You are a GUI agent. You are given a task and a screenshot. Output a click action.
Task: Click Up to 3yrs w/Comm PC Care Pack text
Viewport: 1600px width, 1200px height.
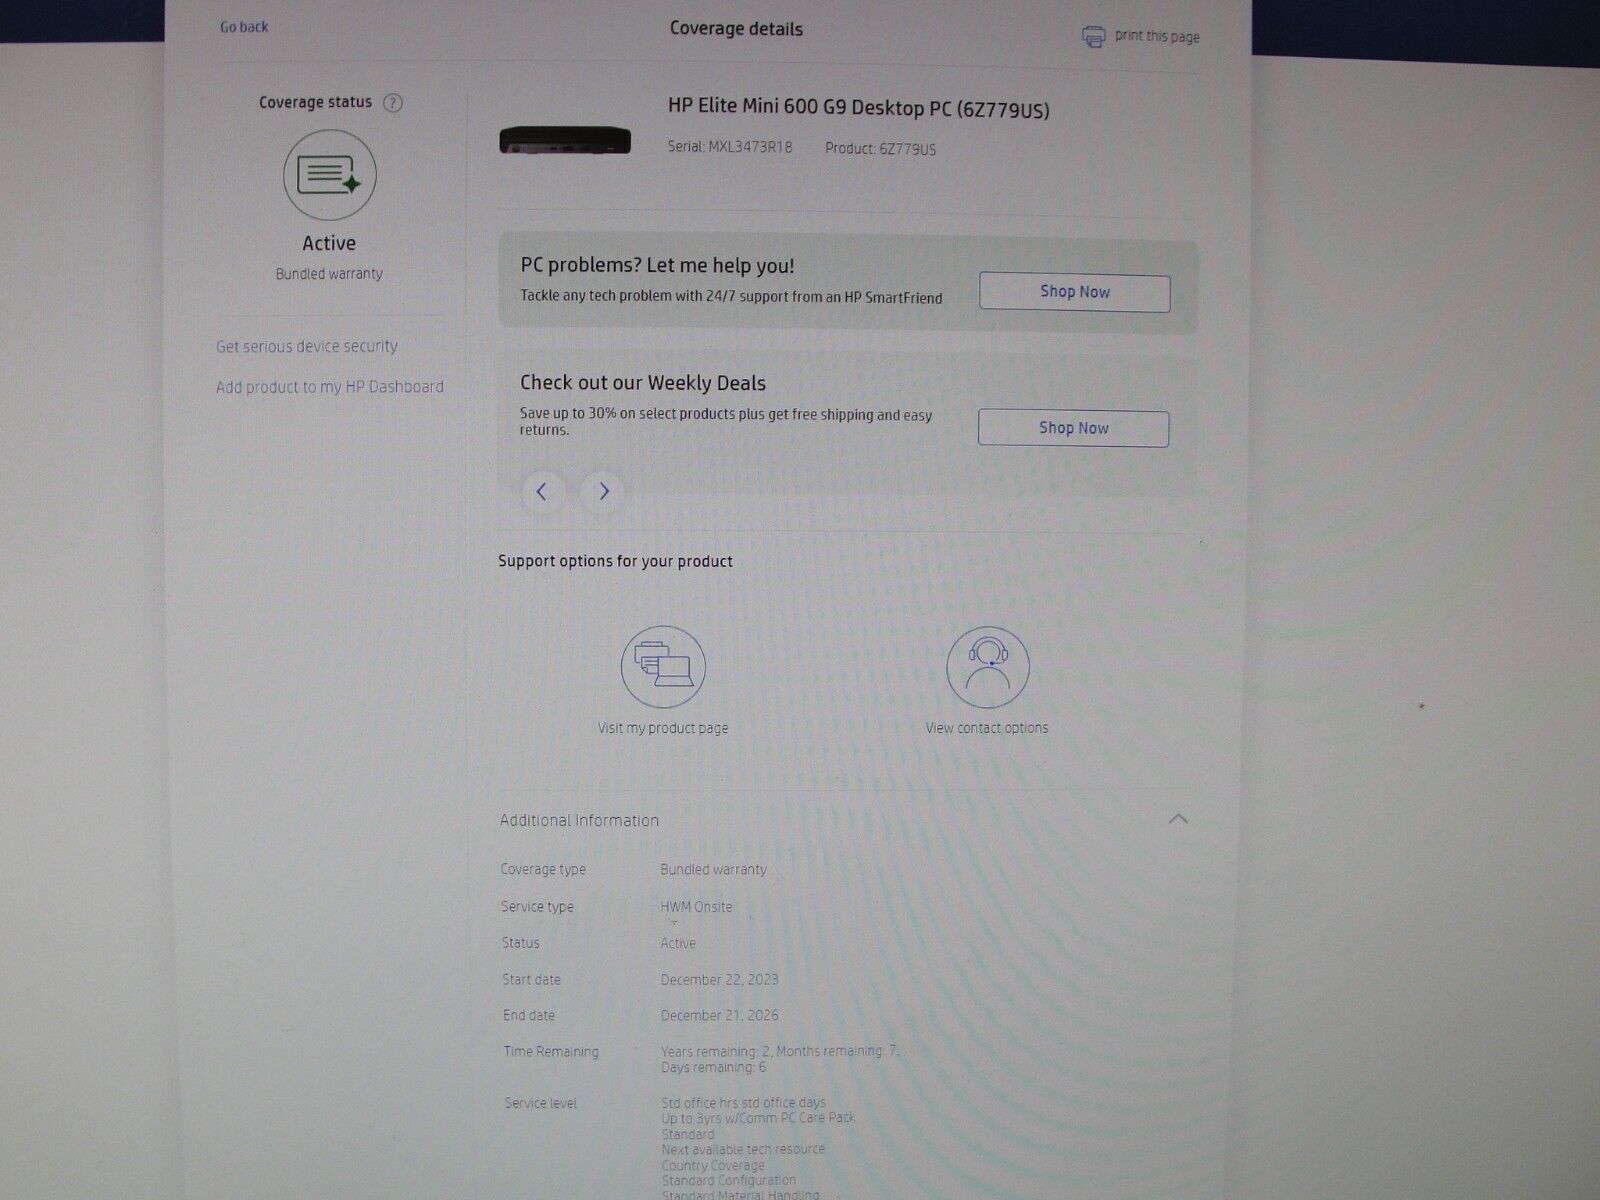click(x=758, y=1118)
